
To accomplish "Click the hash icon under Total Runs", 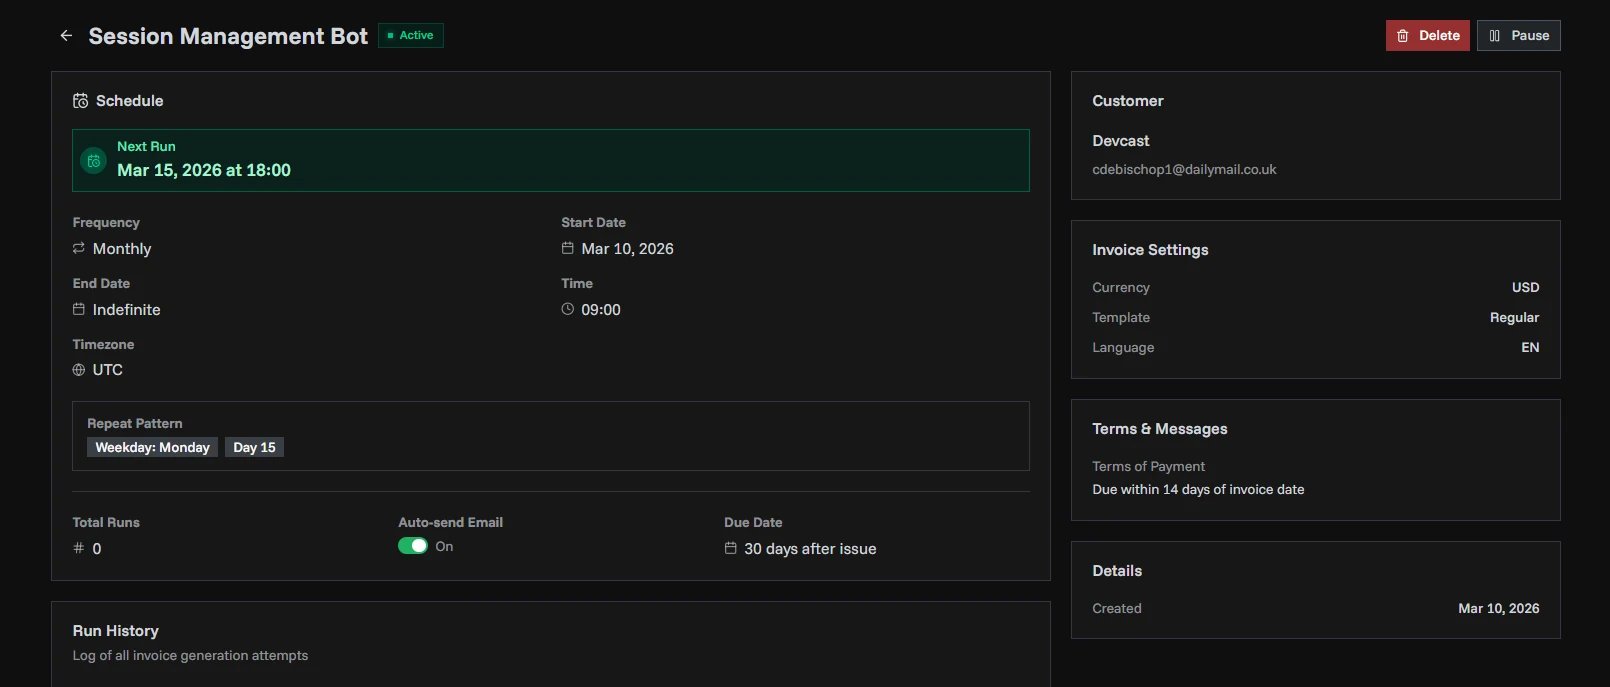I will click(79, 548).
